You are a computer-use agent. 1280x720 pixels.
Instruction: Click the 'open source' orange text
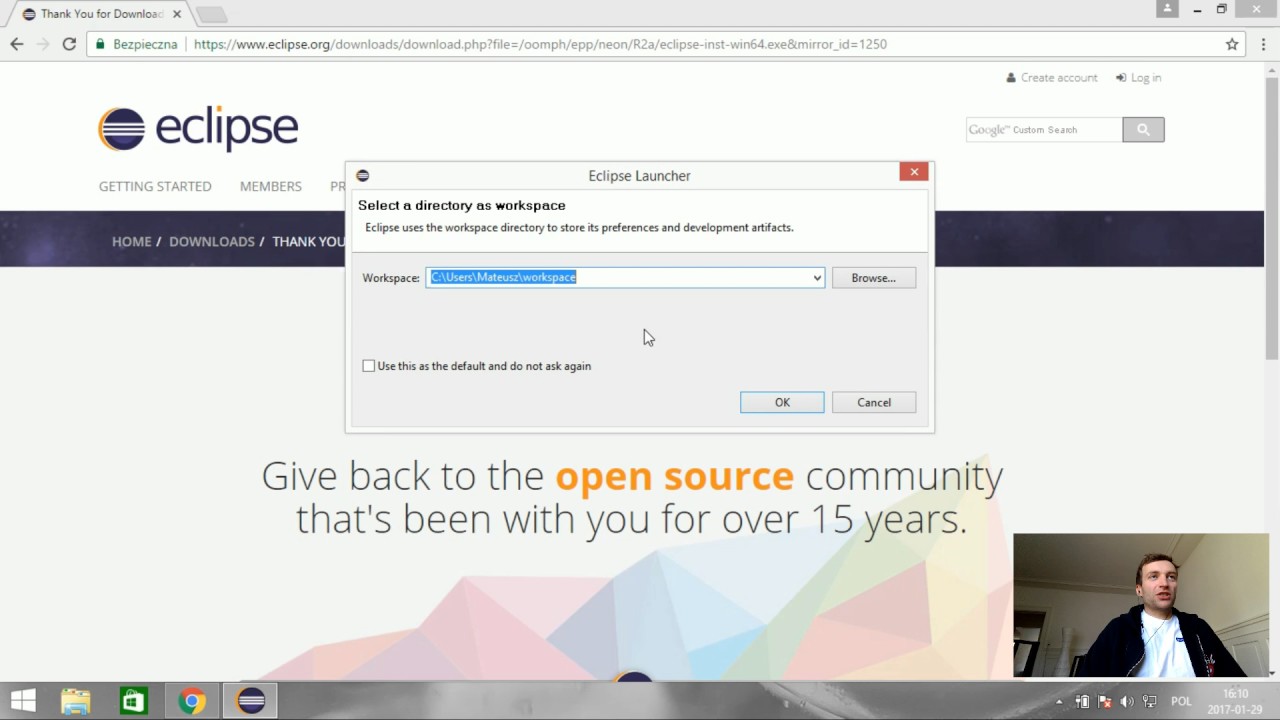(674, 476)
